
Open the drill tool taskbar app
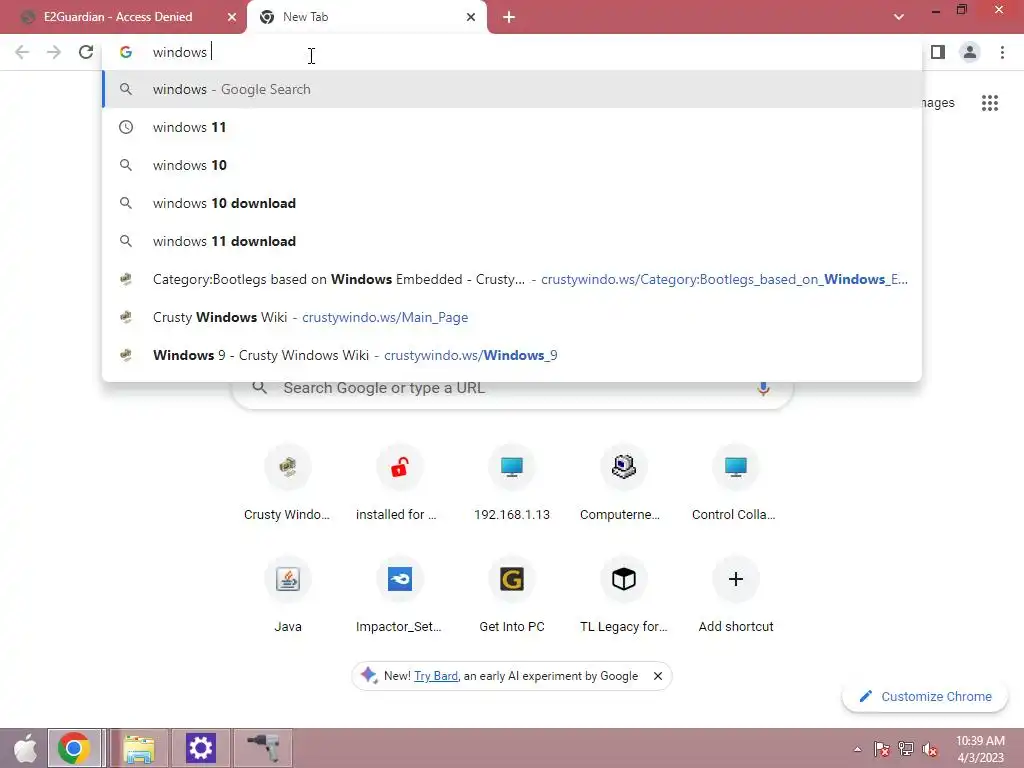pos(263,748)
